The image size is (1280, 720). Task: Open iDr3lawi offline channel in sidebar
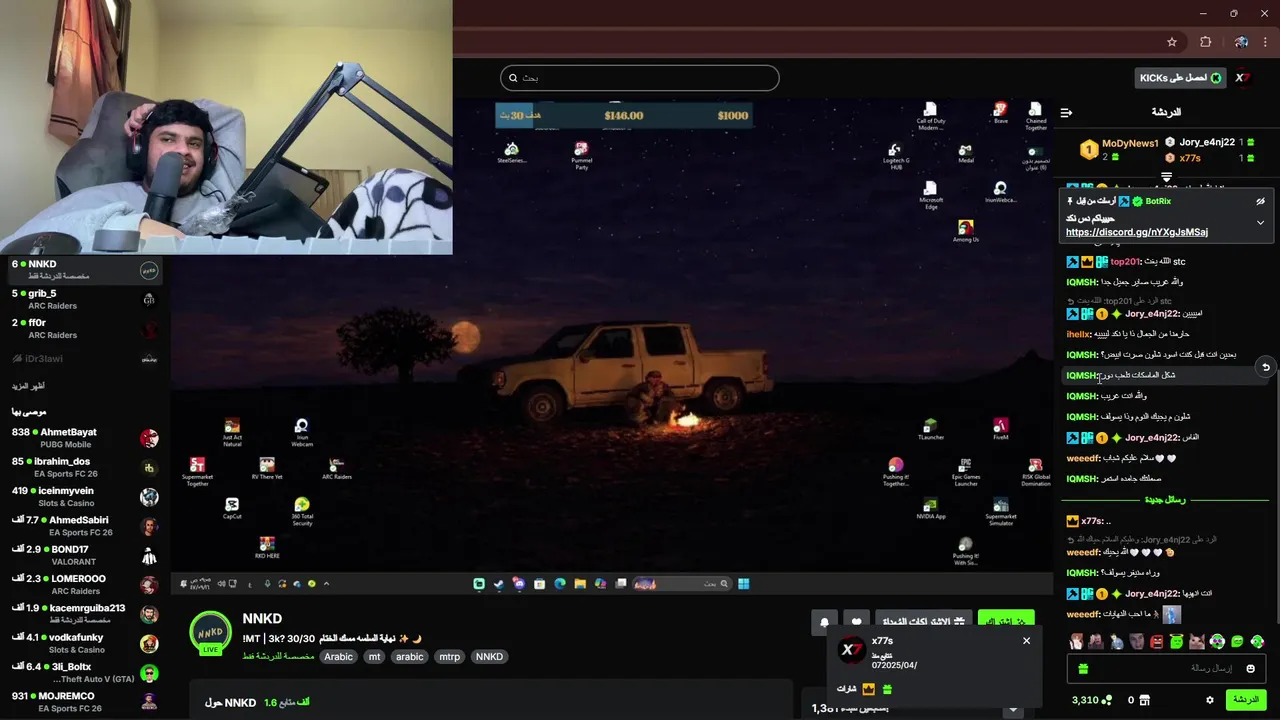pyautogui.click(x=84, y=358)
